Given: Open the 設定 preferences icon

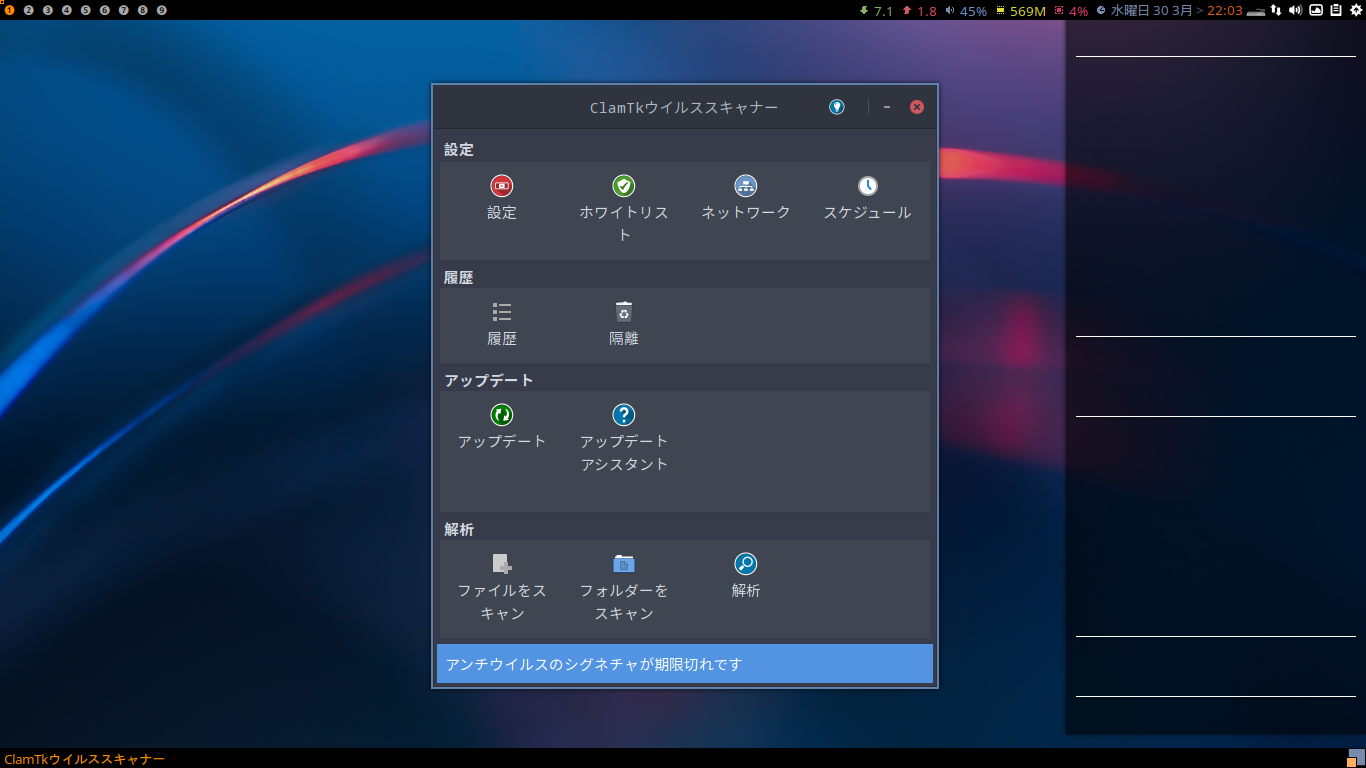Looking at the screenshot, I should coord(502,186).
